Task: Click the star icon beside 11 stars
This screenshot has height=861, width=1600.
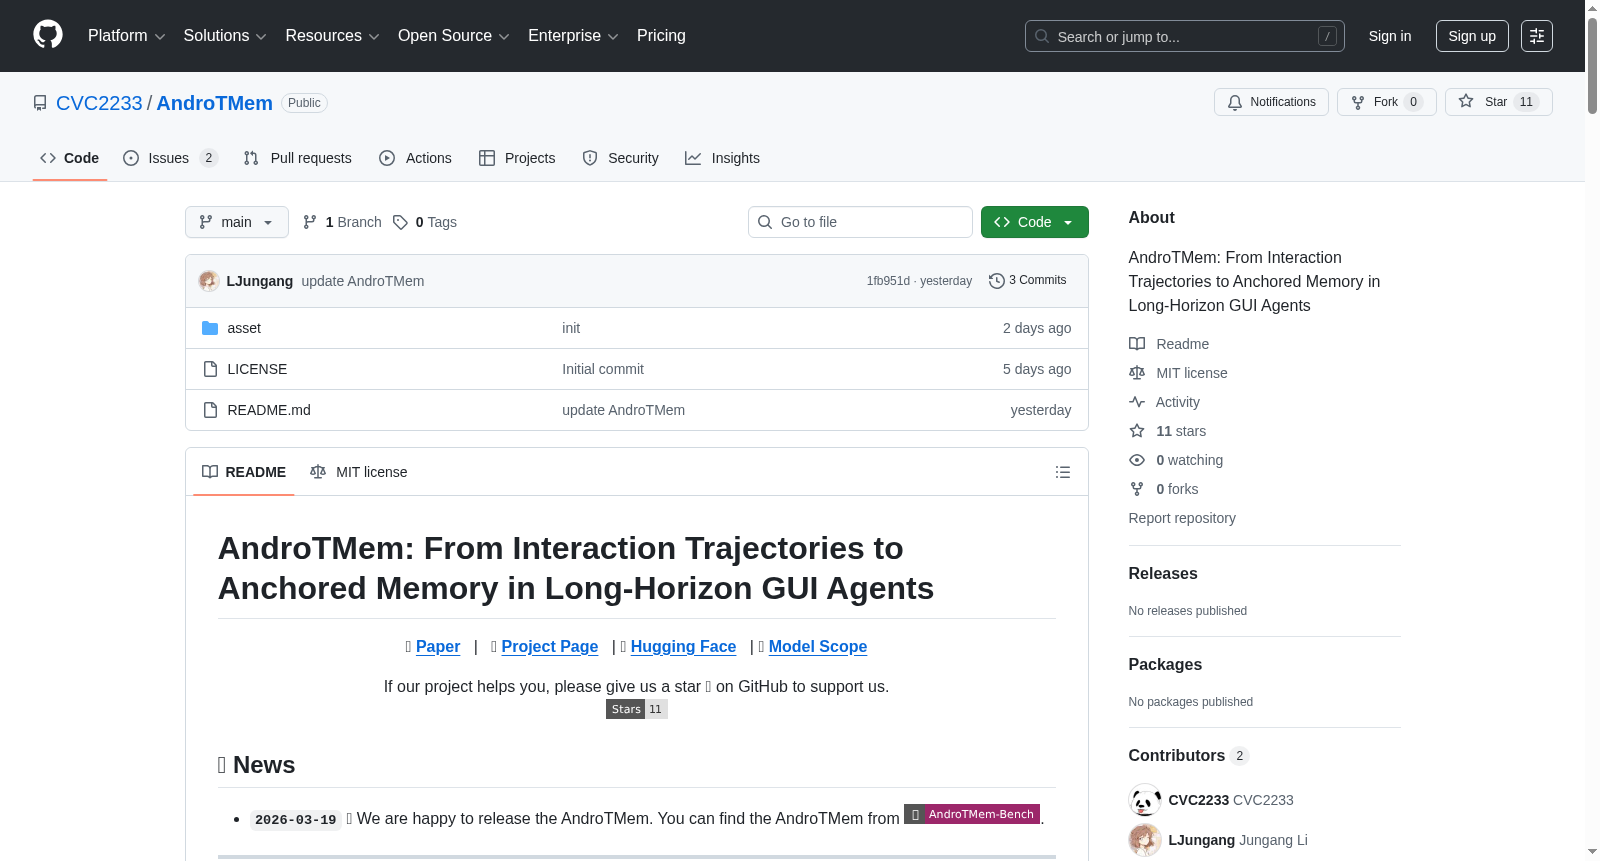Action: point(1137,431)
